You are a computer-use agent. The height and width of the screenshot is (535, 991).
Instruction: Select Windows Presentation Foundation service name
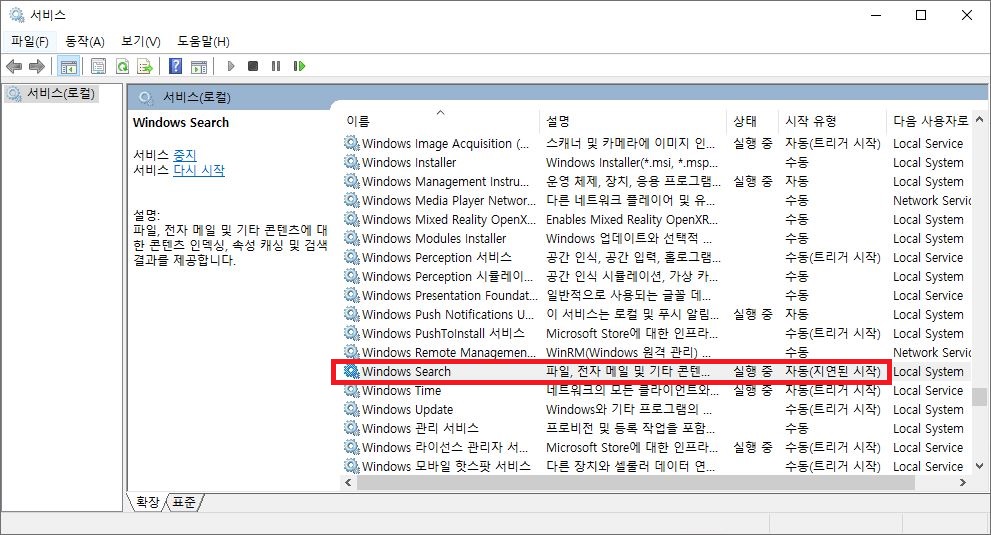pyautogui.click(x=449, y=295)
